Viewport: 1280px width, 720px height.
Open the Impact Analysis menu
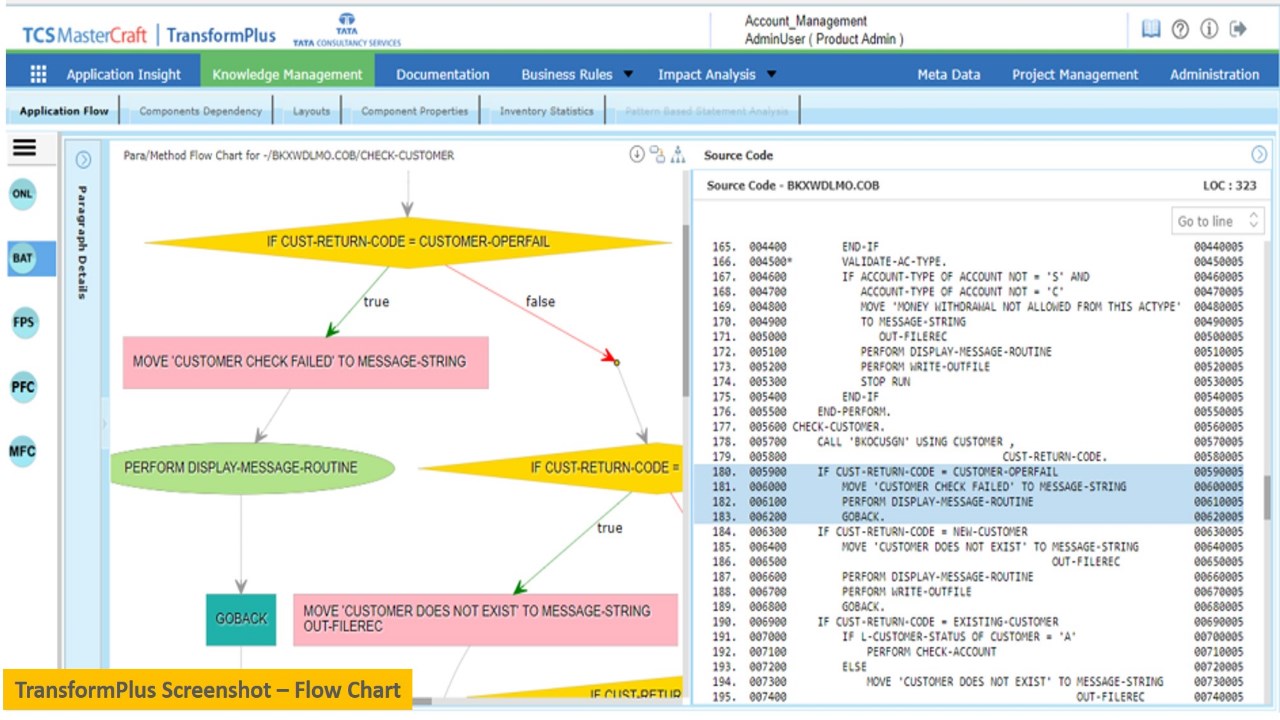click(707, 74)
